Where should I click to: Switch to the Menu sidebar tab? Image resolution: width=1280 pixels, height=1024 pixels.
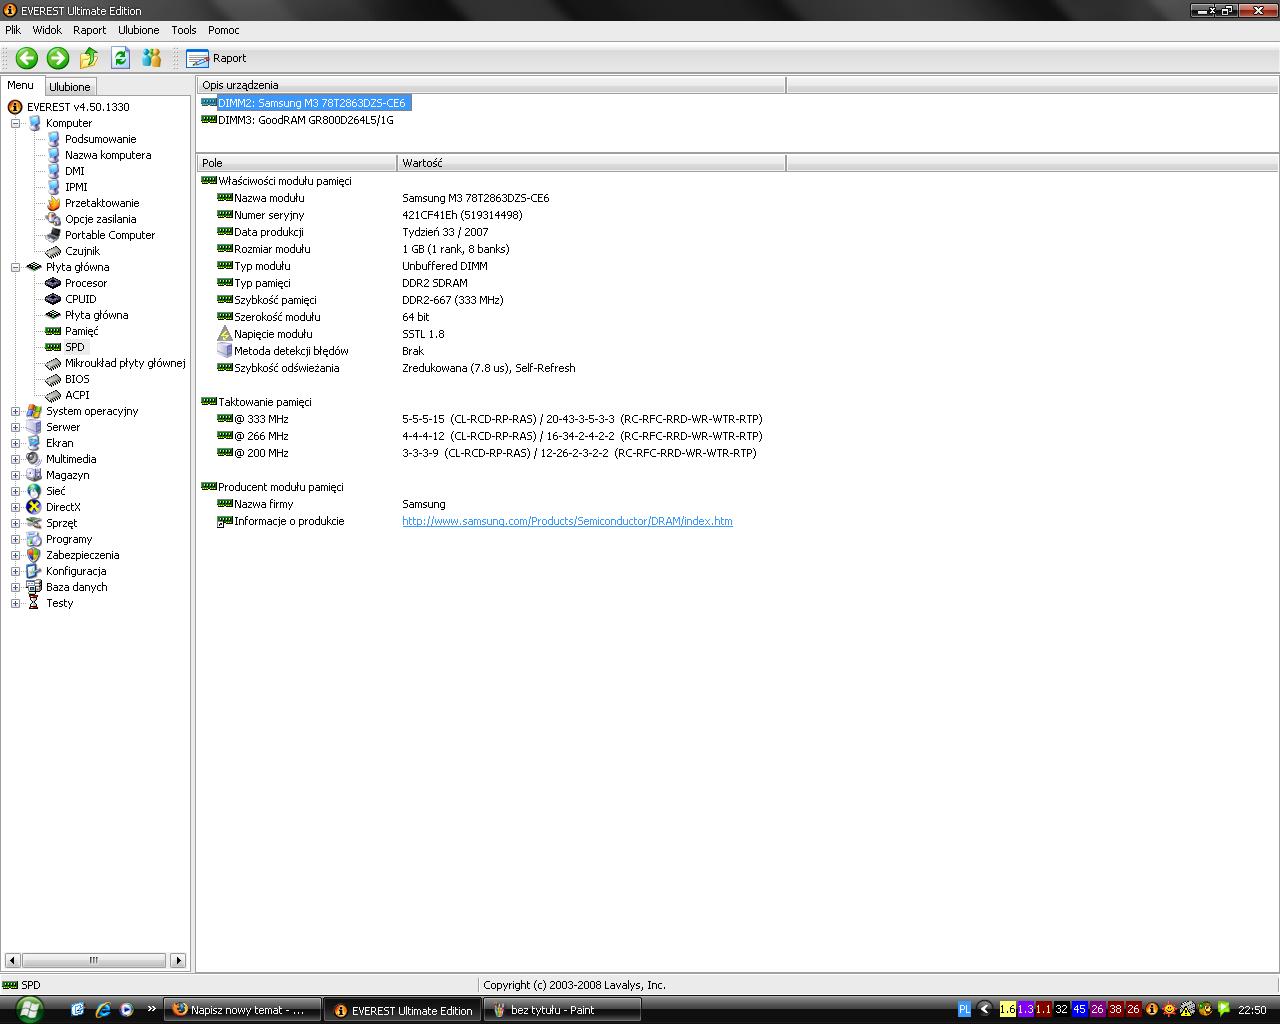[x=20, y=86]
